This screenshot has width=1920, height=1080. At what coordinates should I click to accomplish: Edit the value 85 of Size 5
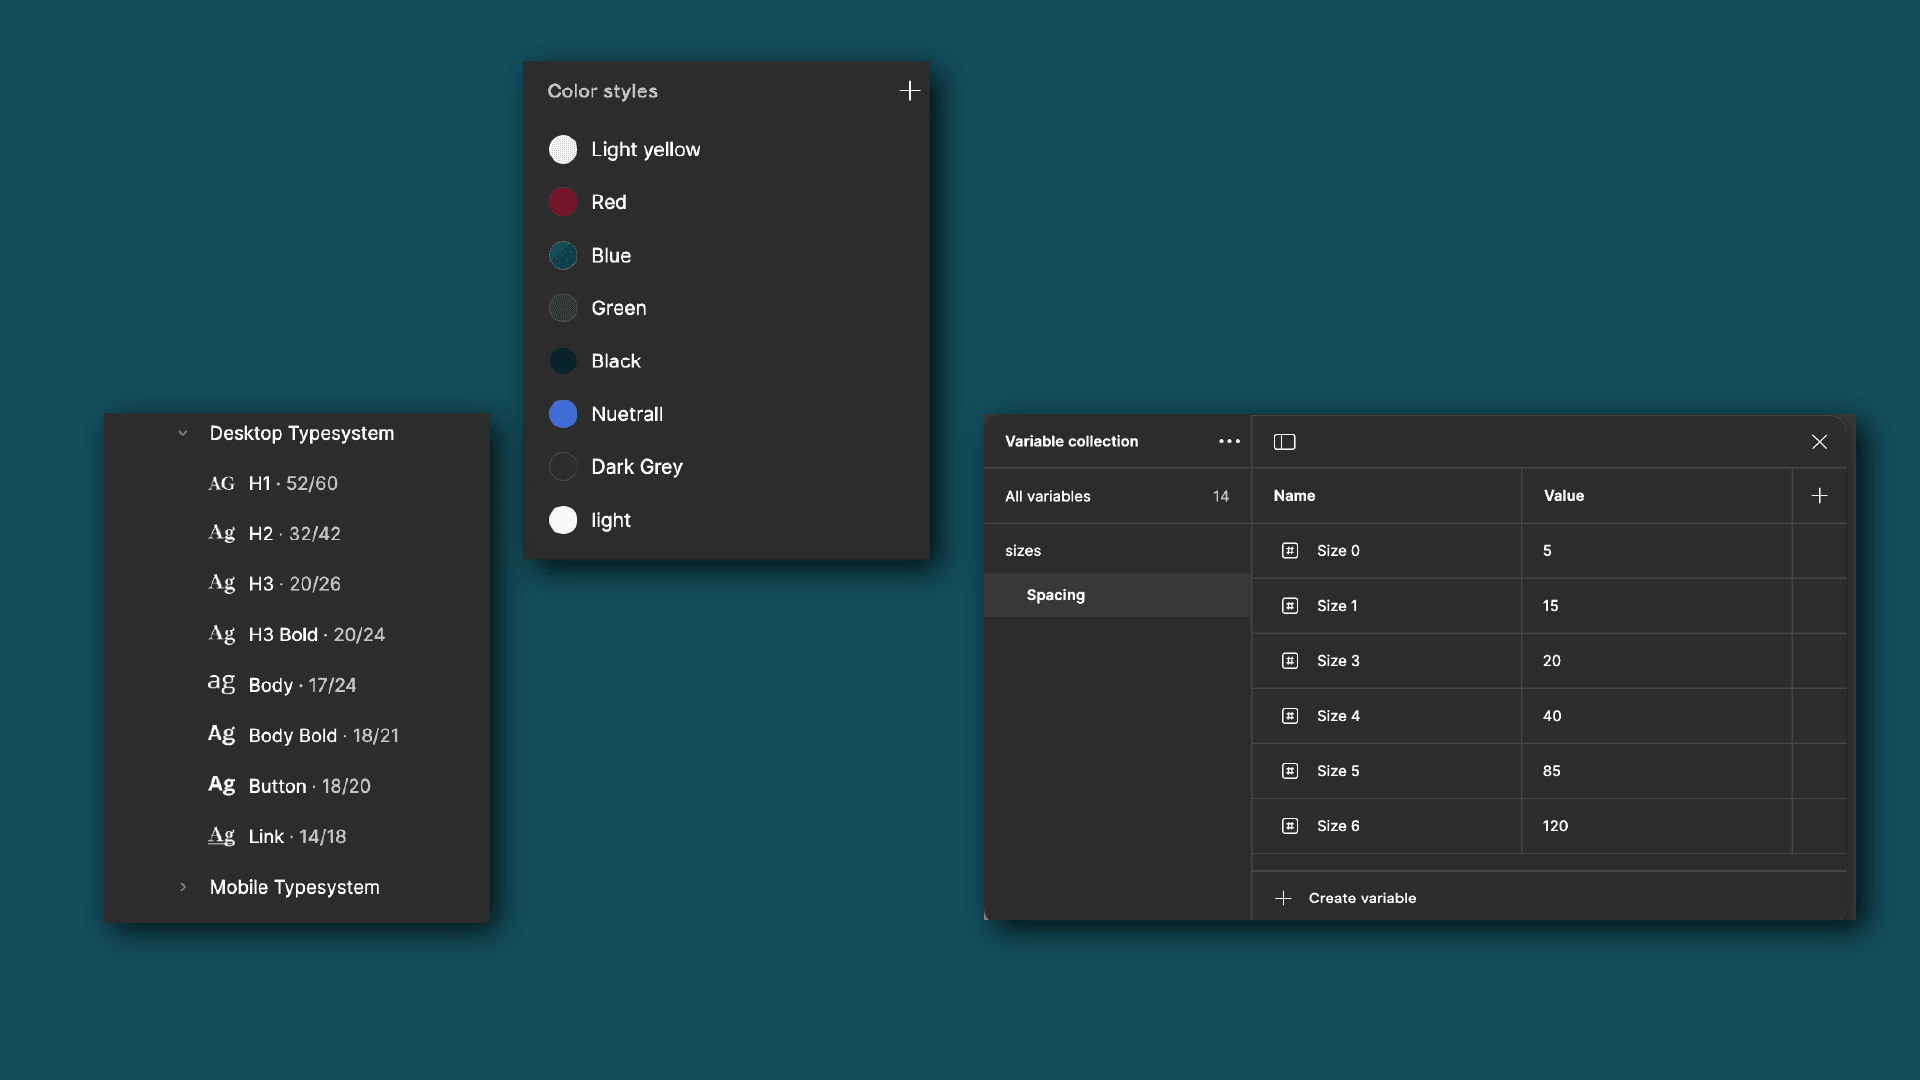[x=1656, y=771]
